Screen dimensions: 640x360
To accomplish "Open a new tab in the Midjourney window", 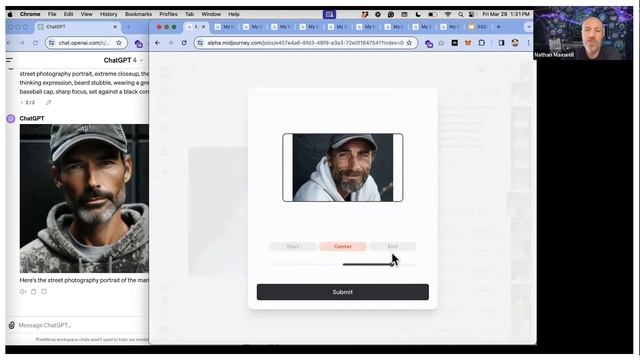I will (x=498, y=27).
